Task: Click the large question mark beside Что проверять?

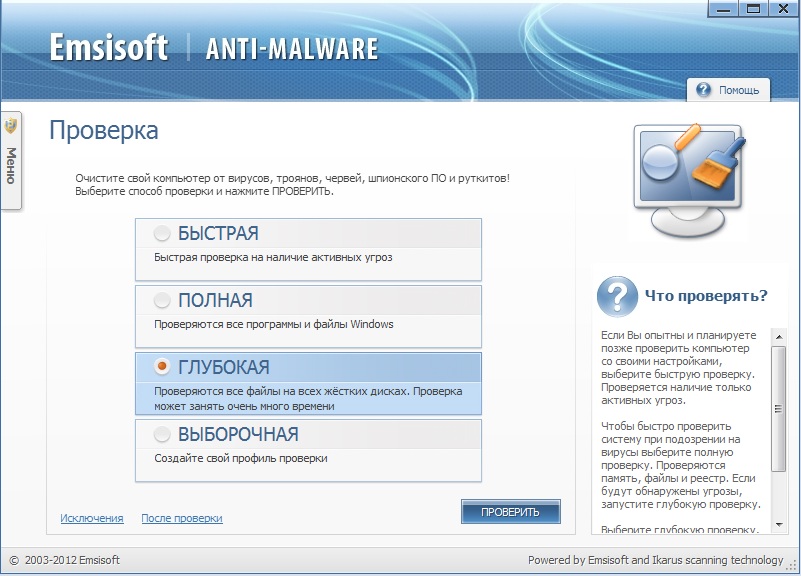Action: (617, 297)
